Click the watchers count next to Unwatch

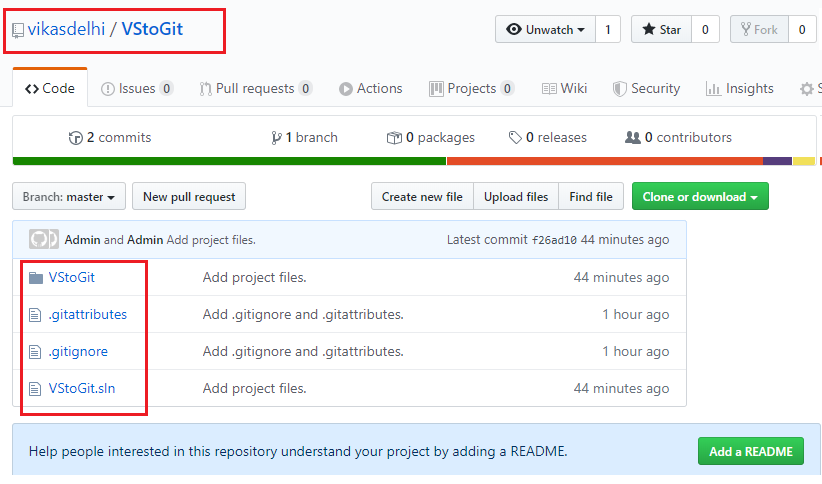pos(608,29)
